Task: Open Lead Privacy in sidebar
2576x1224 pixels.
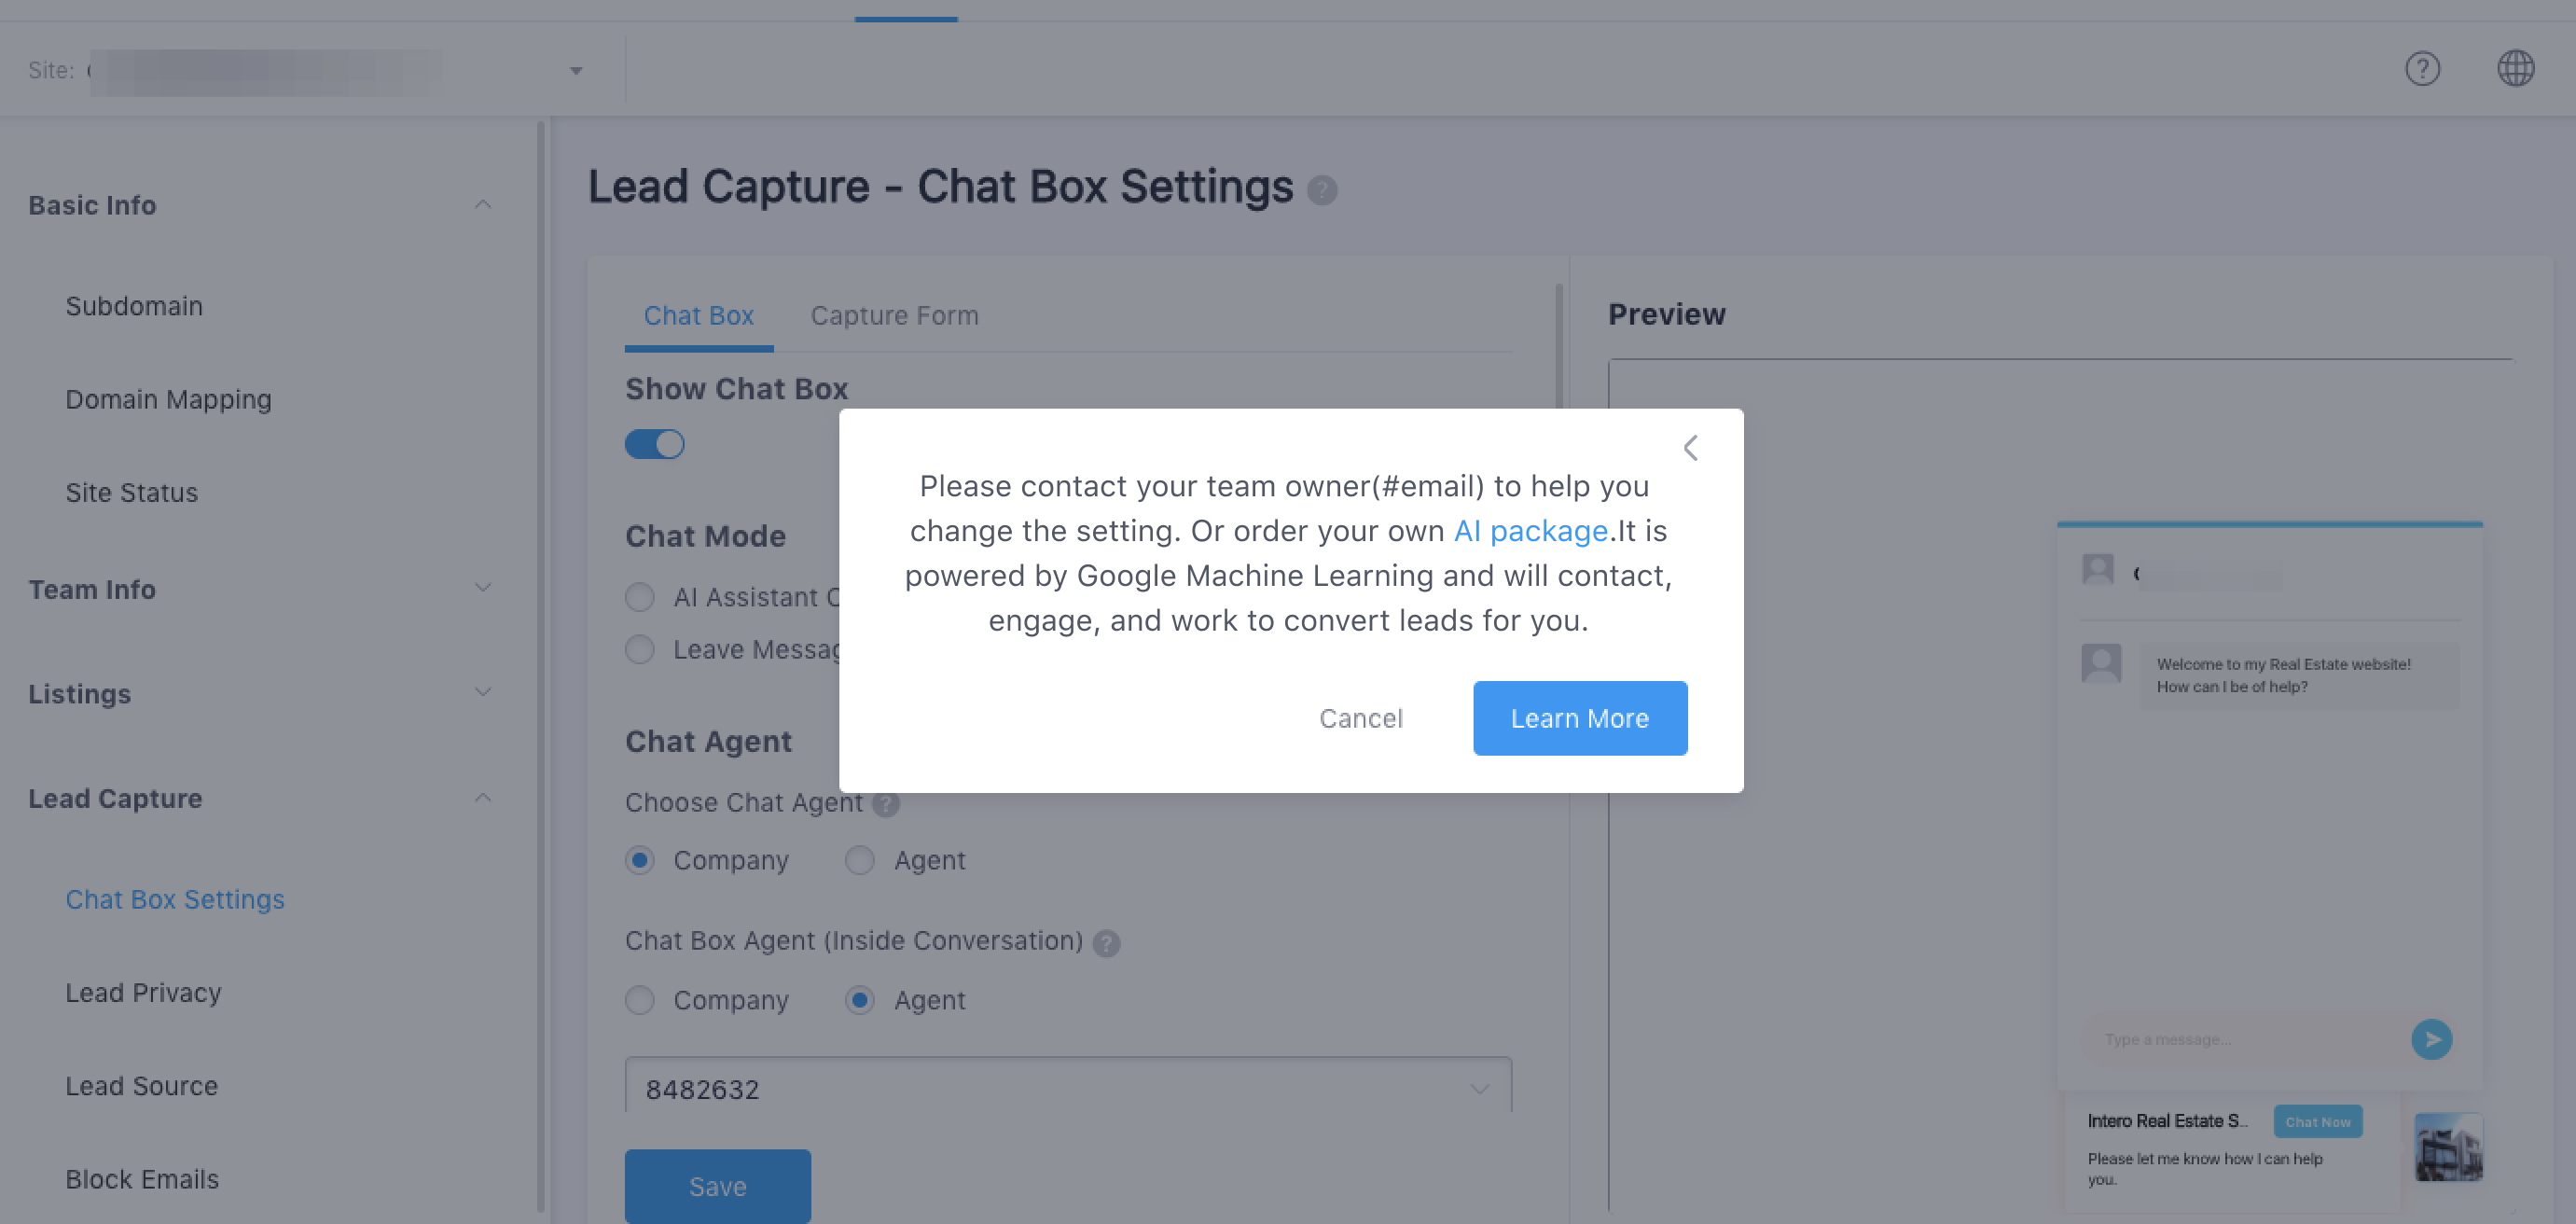Action: (x=143, y=993)
